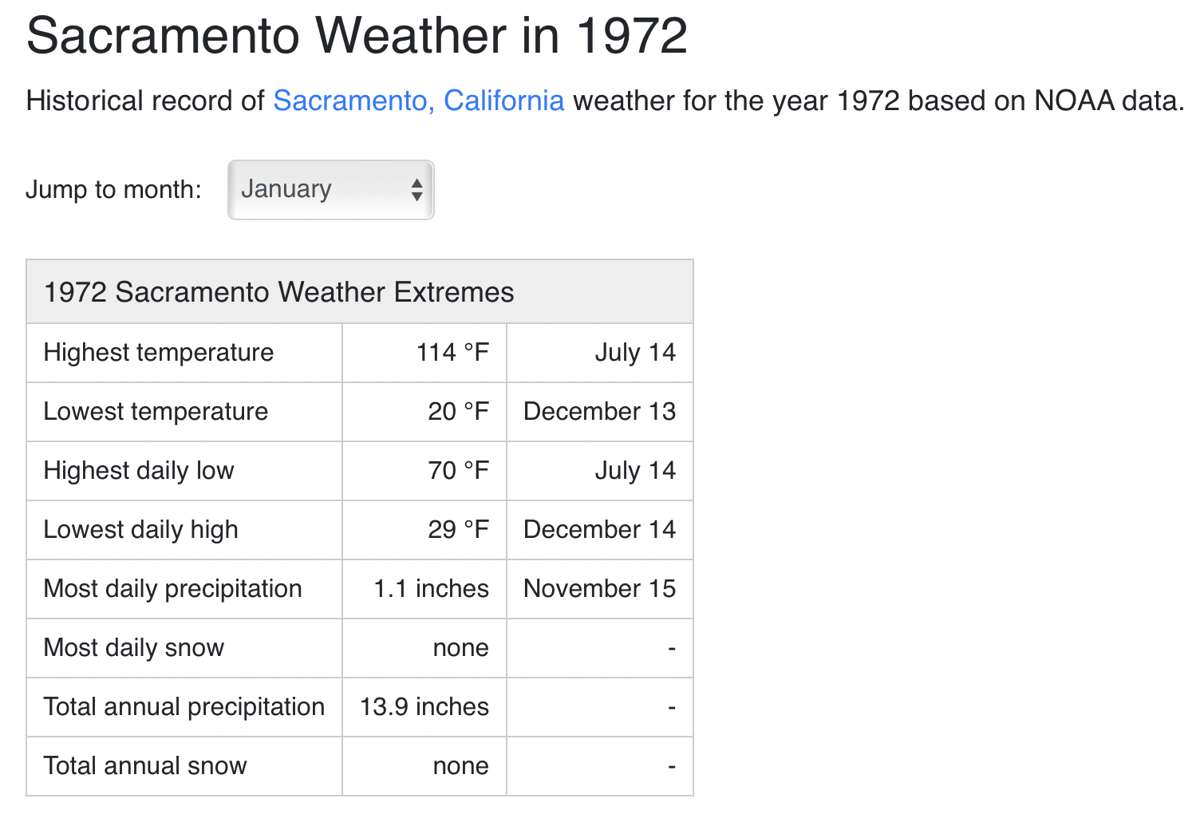Click the Most daily snow label
The width and height of the screenshot is (1200, 830).
click(x=133, y=647)
